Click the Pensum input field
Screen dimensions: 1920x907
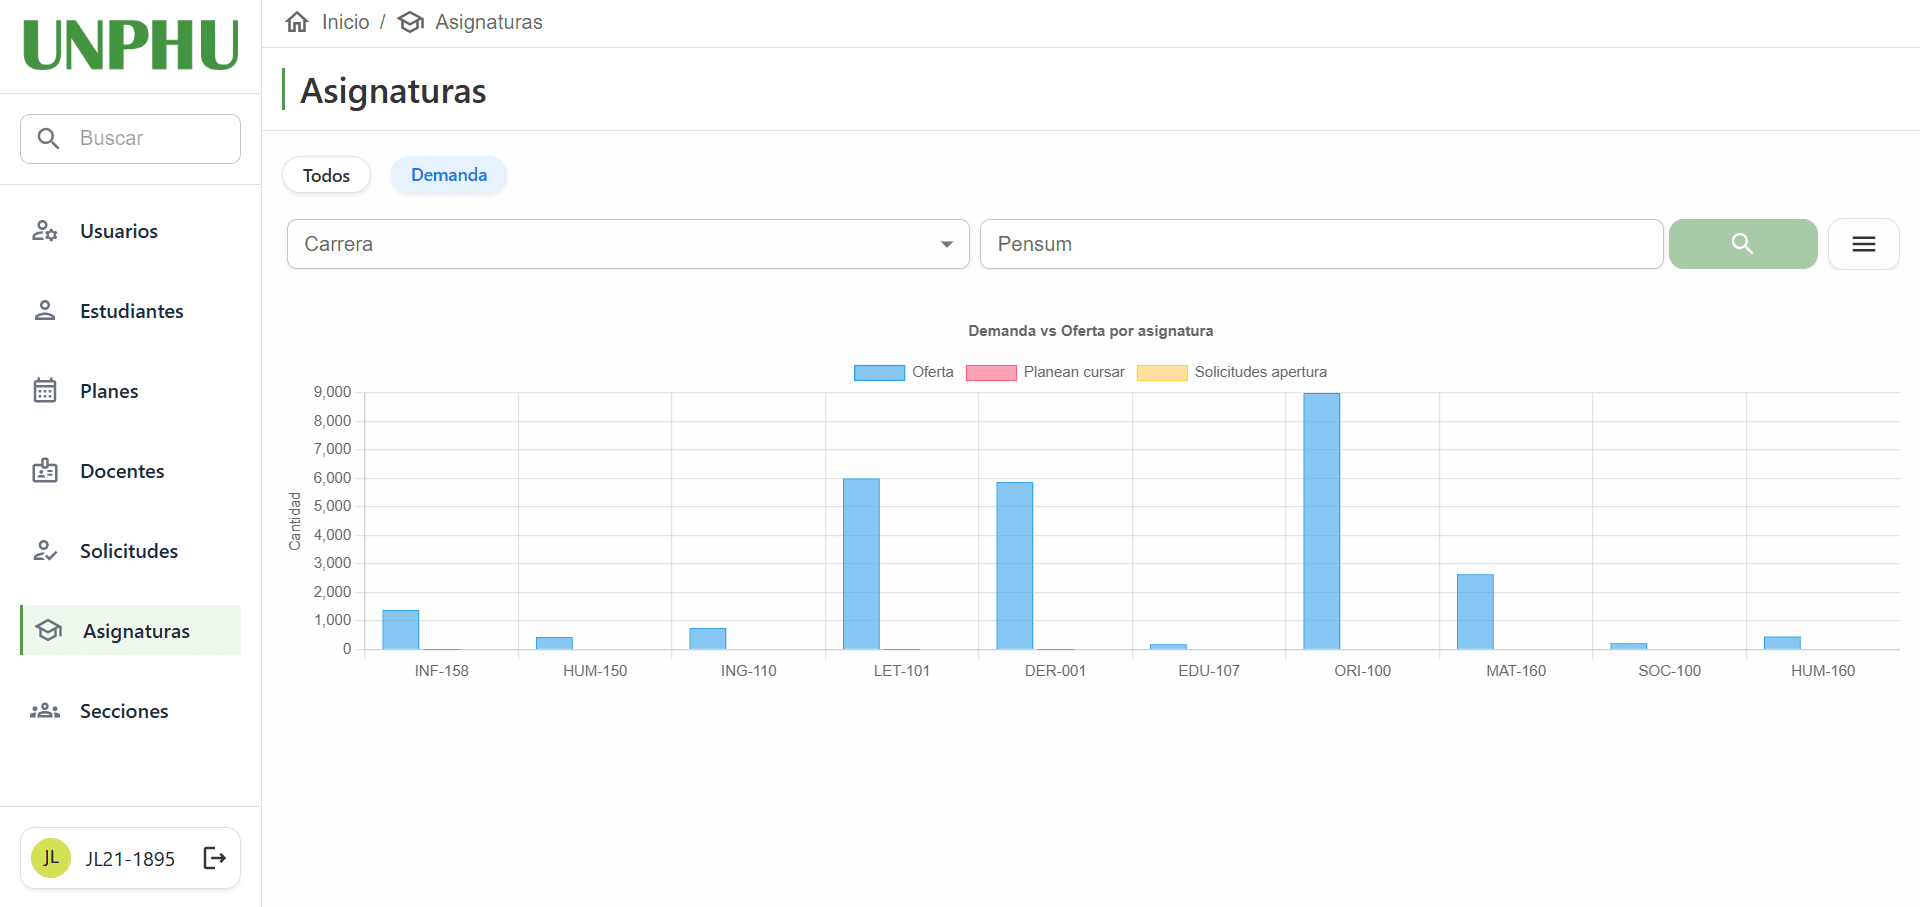point(1321,244)
